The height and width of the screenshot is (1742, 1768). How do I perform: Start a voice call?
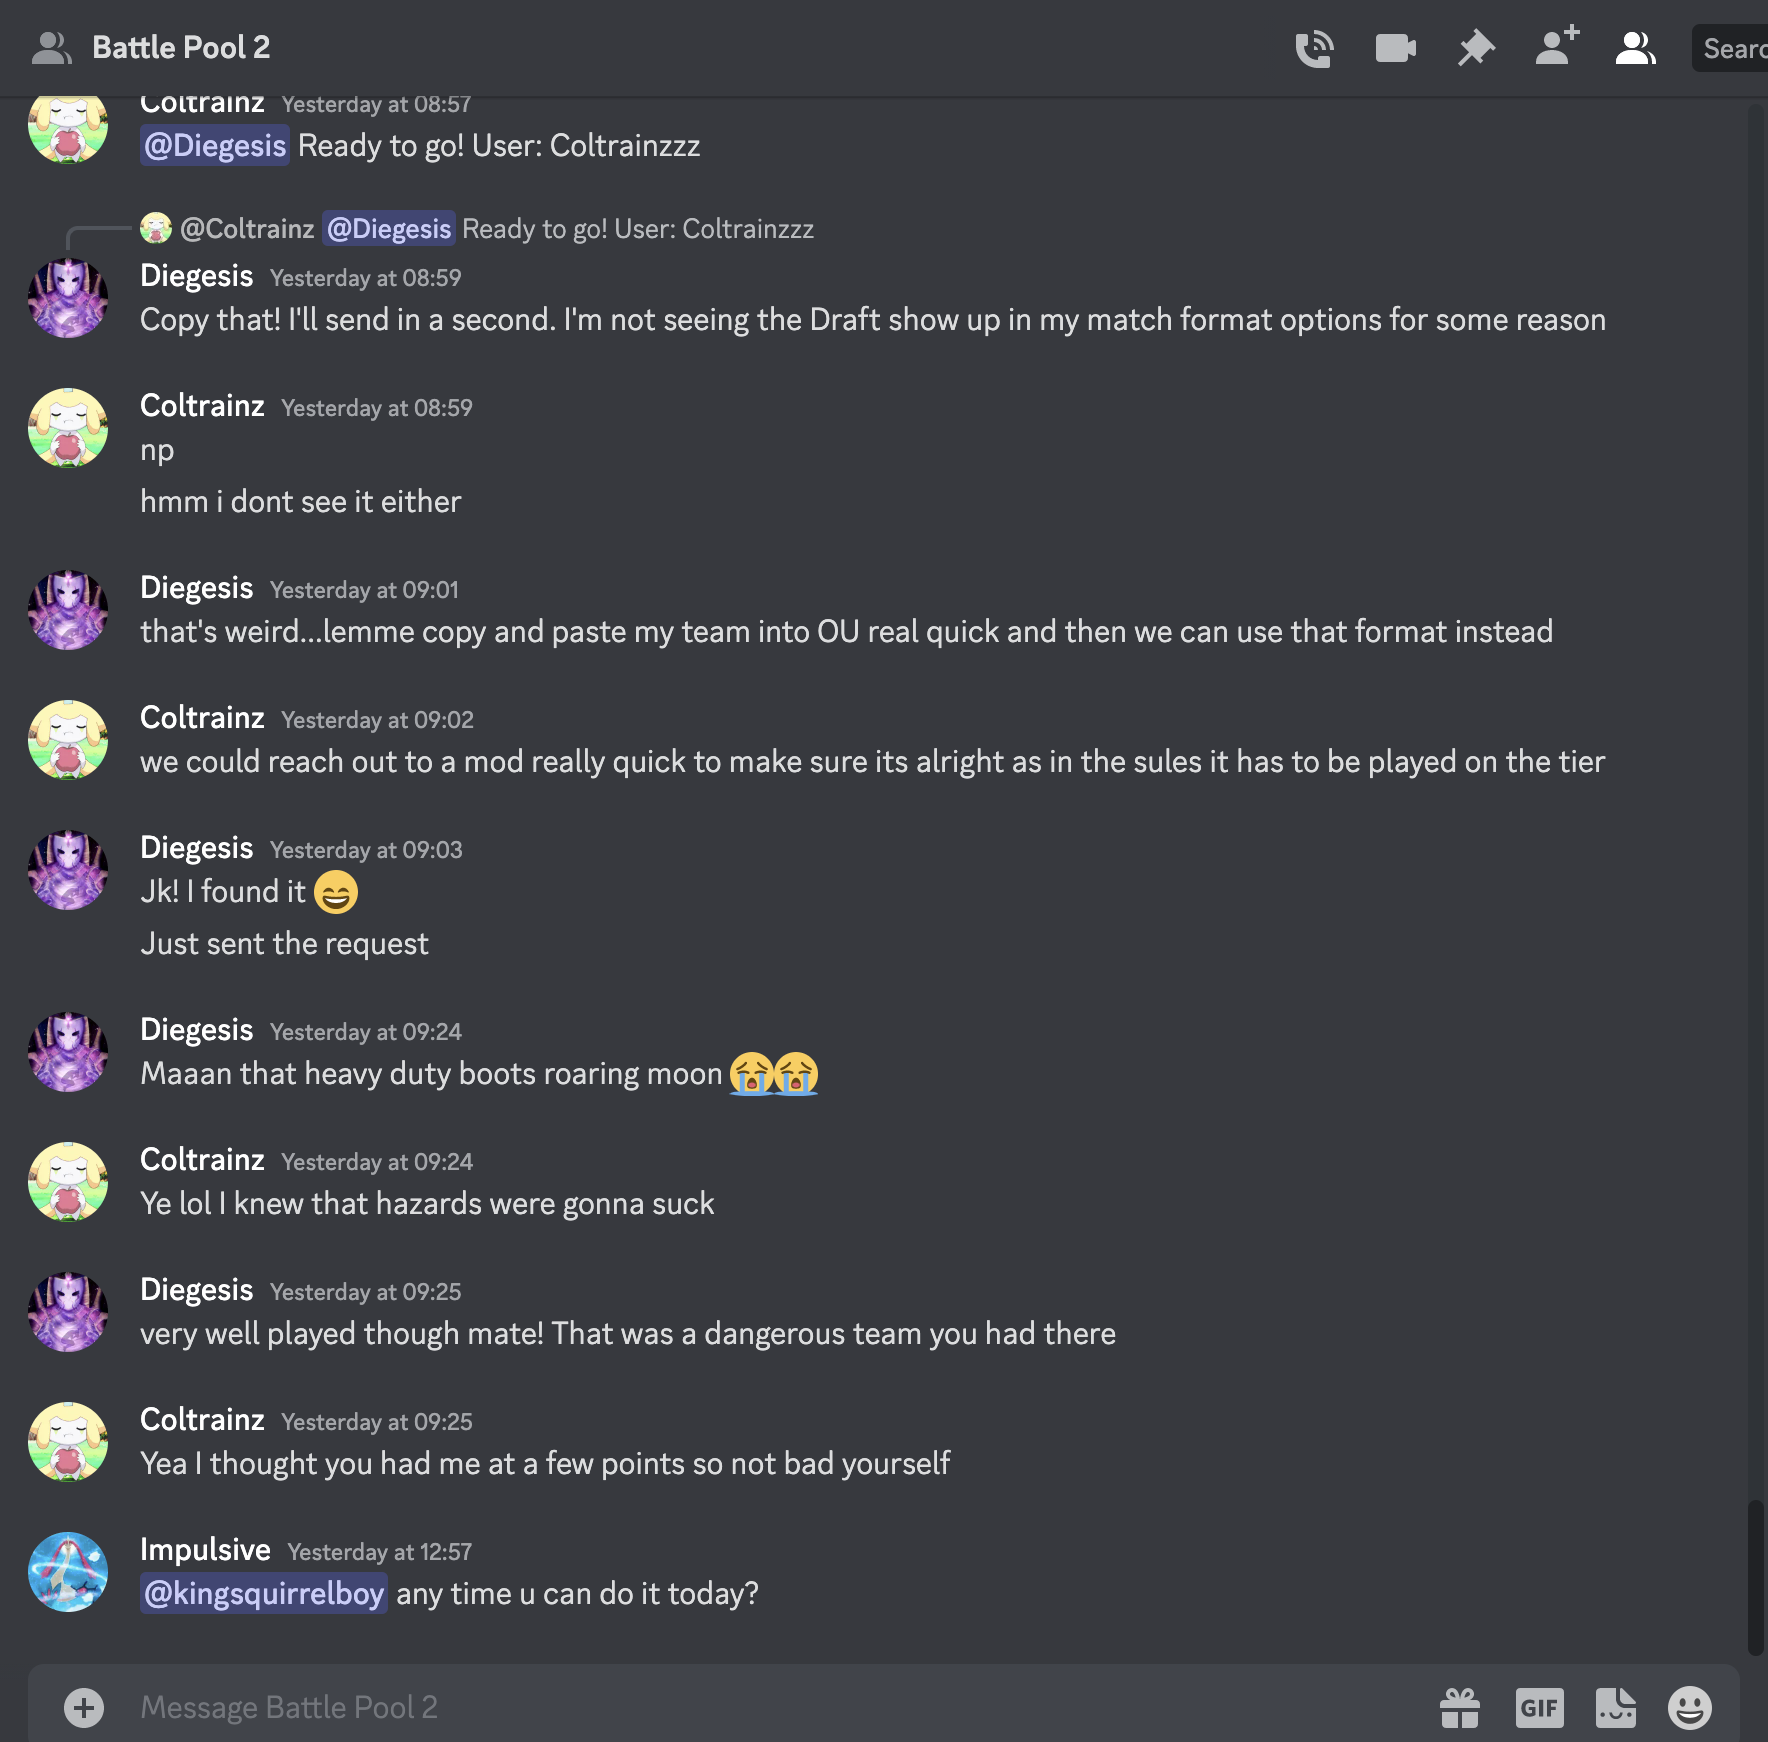point(1315,47)
